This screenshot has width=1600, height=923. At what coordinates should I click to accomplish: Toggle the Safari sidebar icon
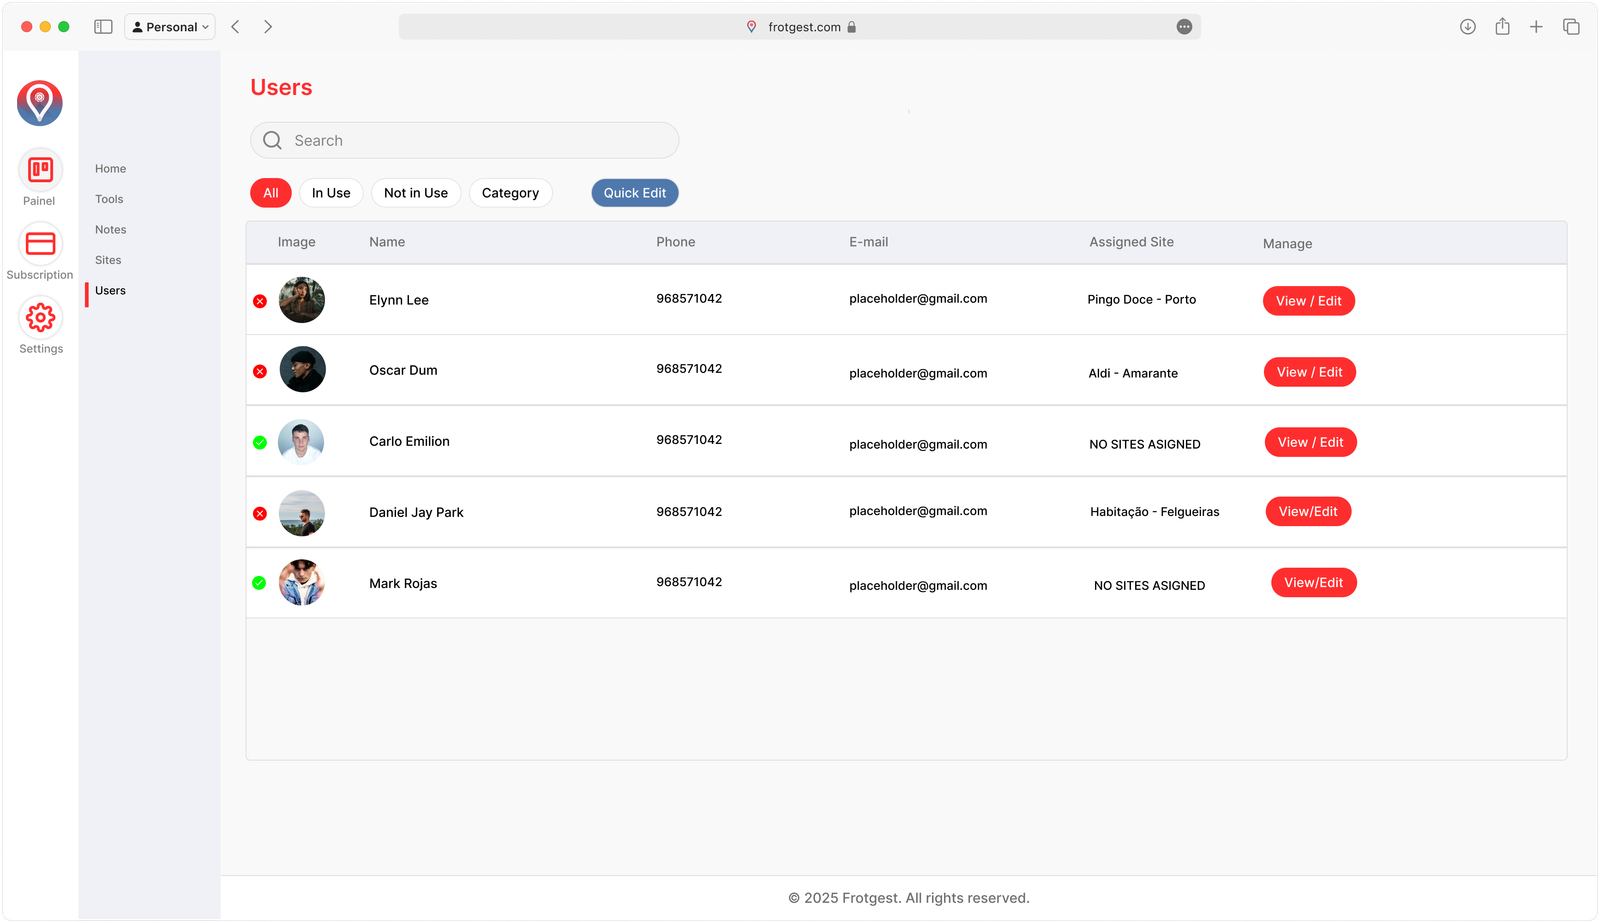103,27
